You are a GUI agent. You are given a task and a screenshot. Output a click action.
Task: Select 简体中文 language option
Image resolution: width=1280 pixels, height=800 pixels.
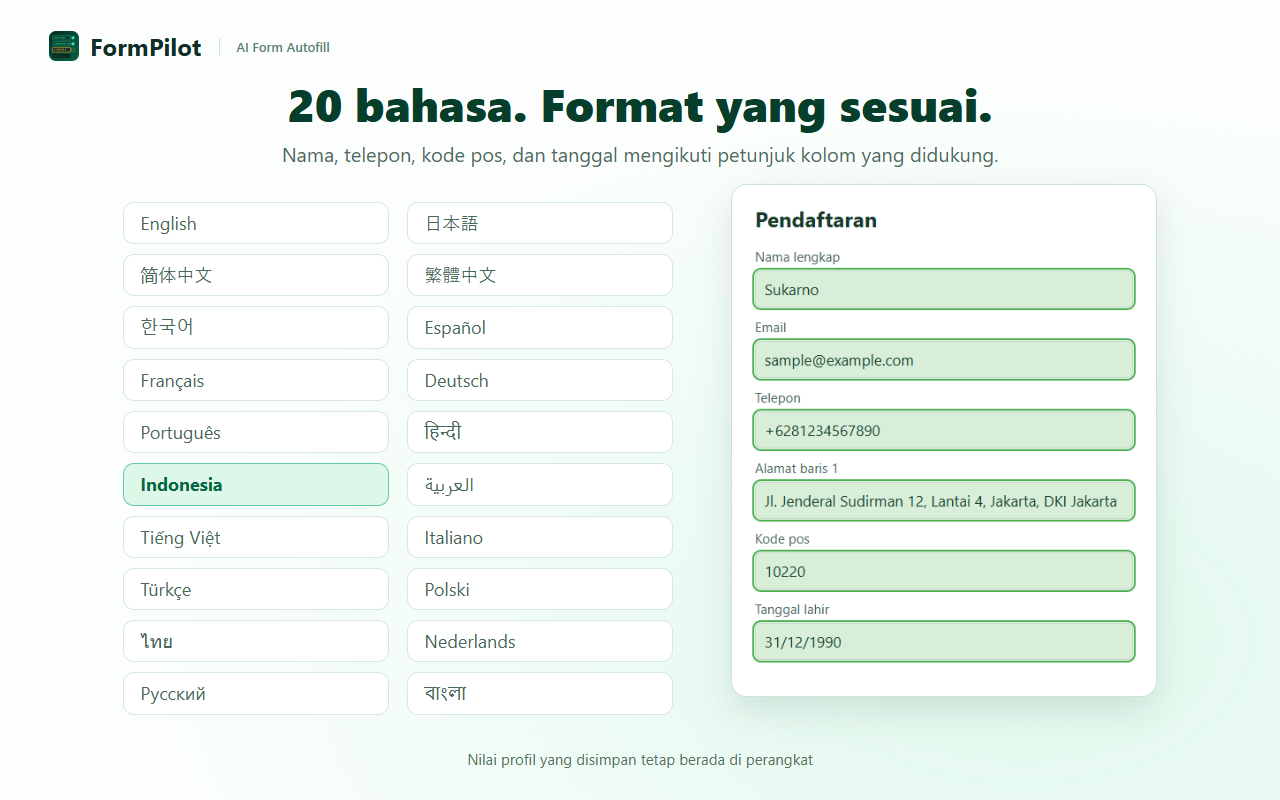click(256, 275)
